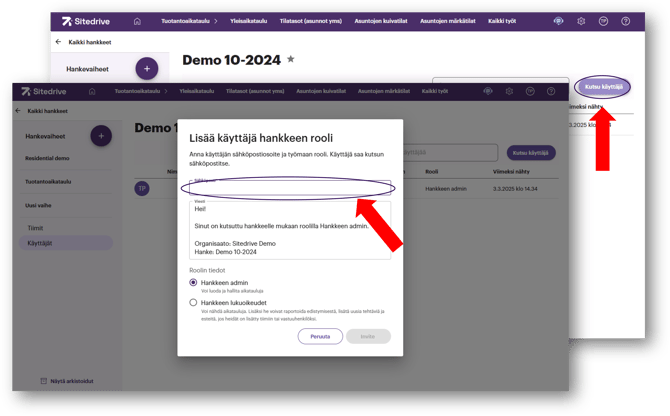Select the Hankkeen admin radio option
The image size is (670, 416).
[x=194, y=283]
